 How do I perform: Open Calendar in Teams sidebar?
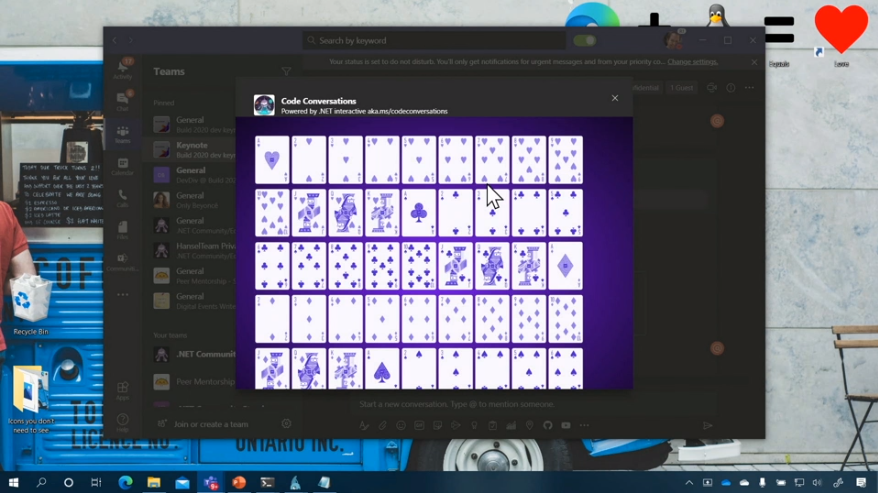point(123,166)
